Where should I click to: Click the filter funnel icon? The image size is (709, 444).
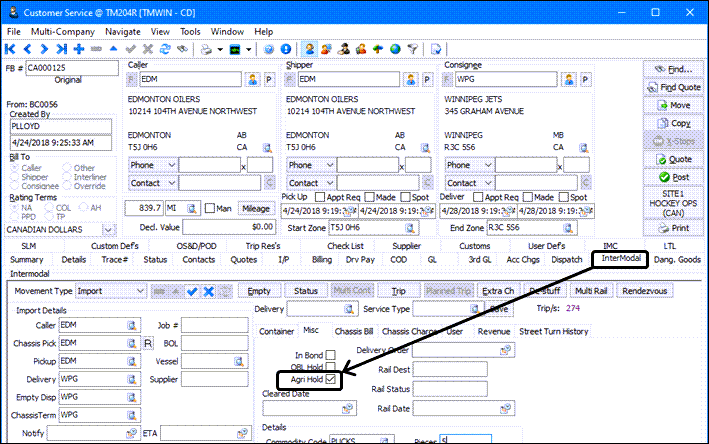[x=411, y=48]
